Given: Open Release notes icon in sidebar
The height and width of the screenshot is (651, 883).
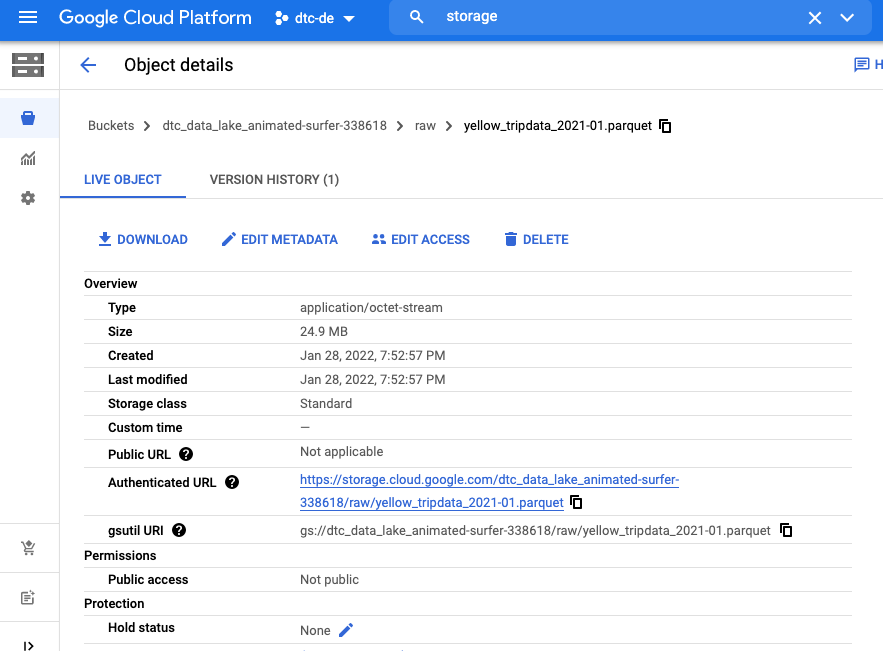Looking at the screenshot, I should 28,598.
